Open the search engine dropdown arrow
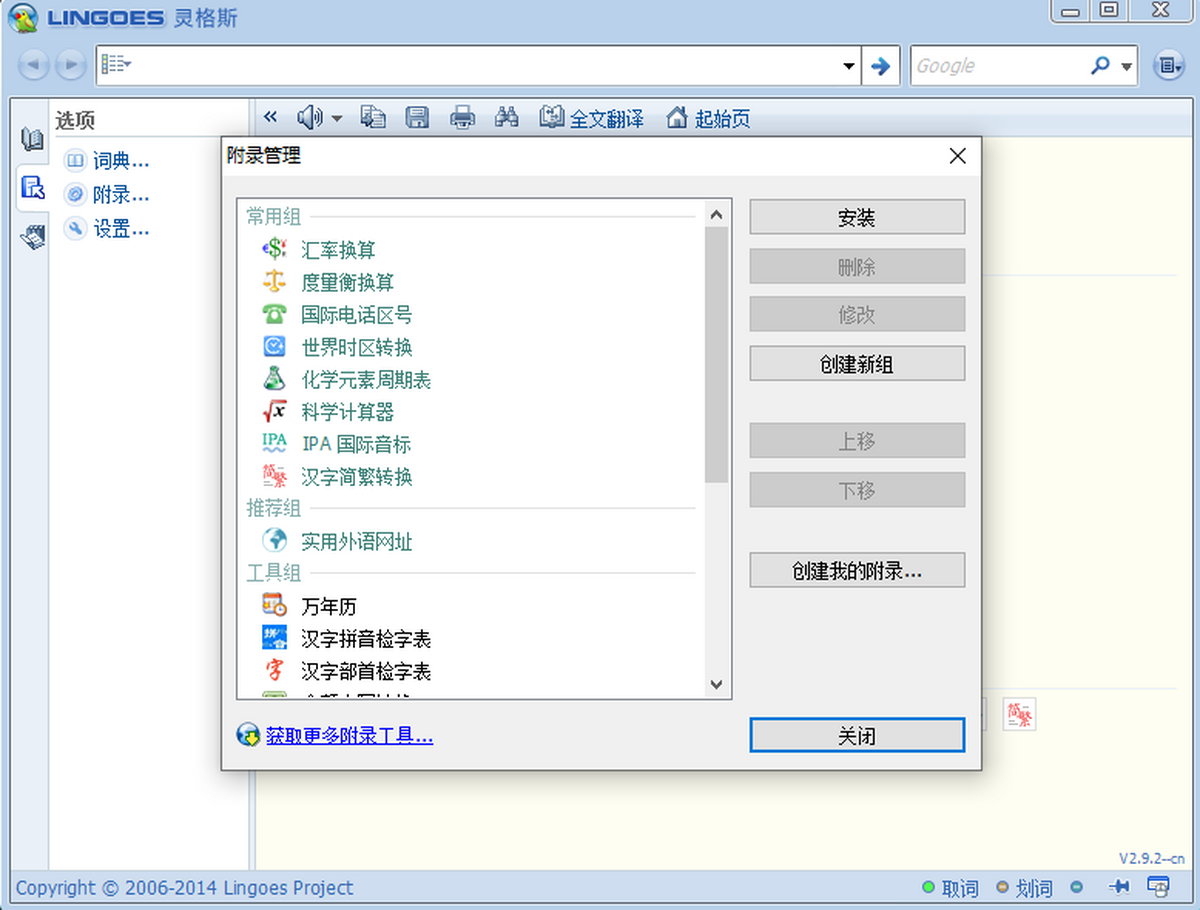The width and height of the screenshot is (1200, 910). [x=1127, y=67]
